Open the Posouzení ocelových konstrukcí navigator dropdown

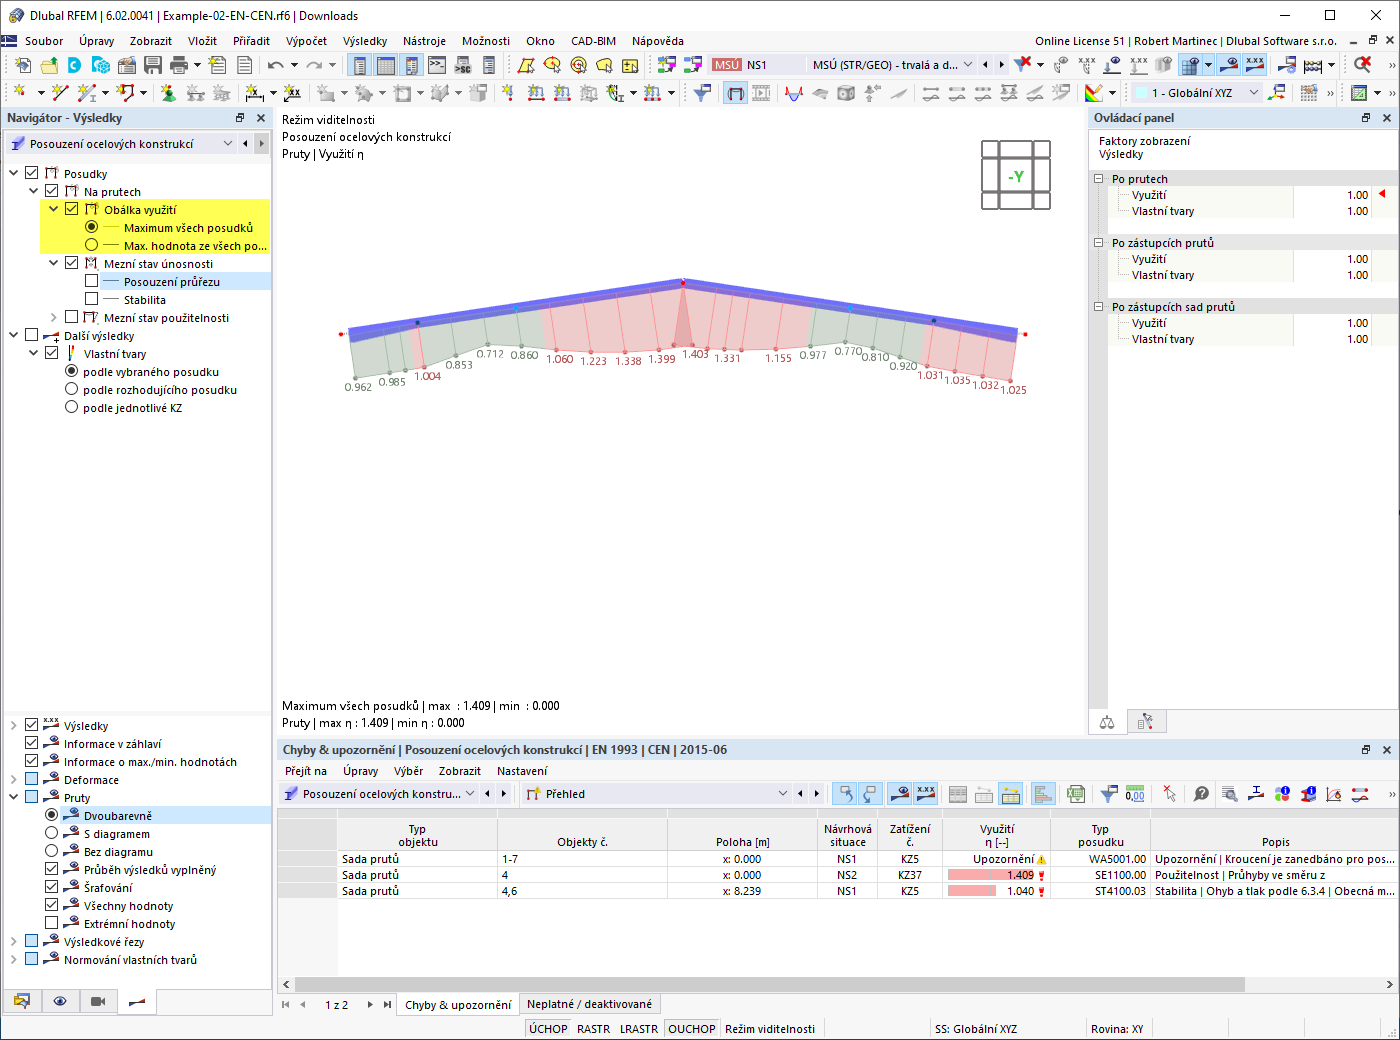228,144
